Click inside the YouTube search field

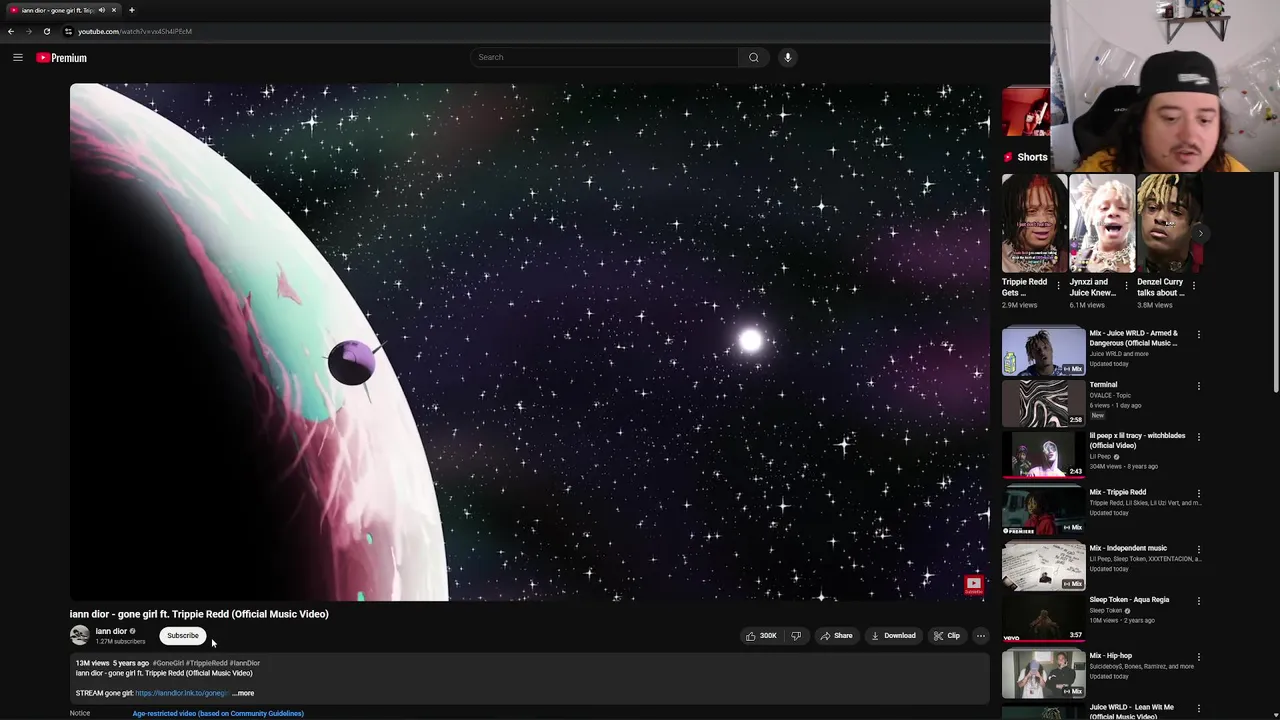tap(605, 57)
